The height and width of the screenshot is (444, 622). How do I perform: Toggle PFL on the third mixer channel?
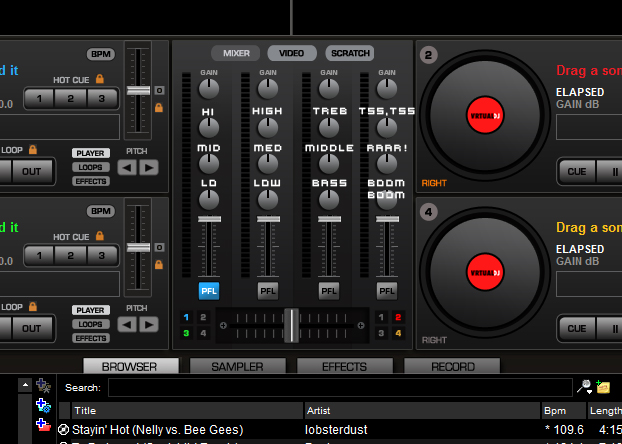coord(329,291)
